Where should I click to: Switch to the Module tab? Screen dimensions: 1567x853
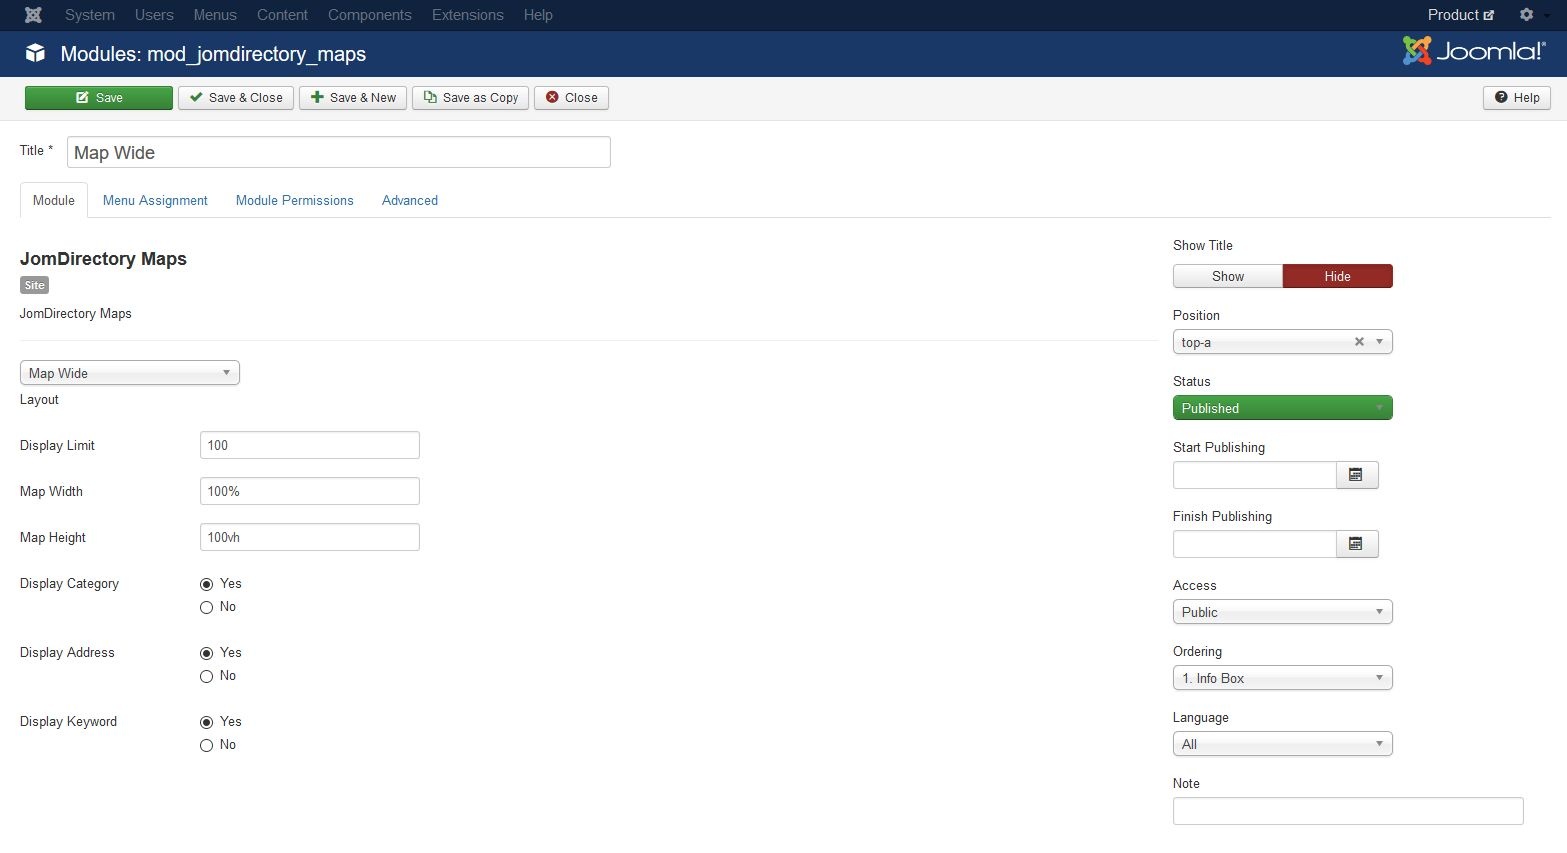54,200
